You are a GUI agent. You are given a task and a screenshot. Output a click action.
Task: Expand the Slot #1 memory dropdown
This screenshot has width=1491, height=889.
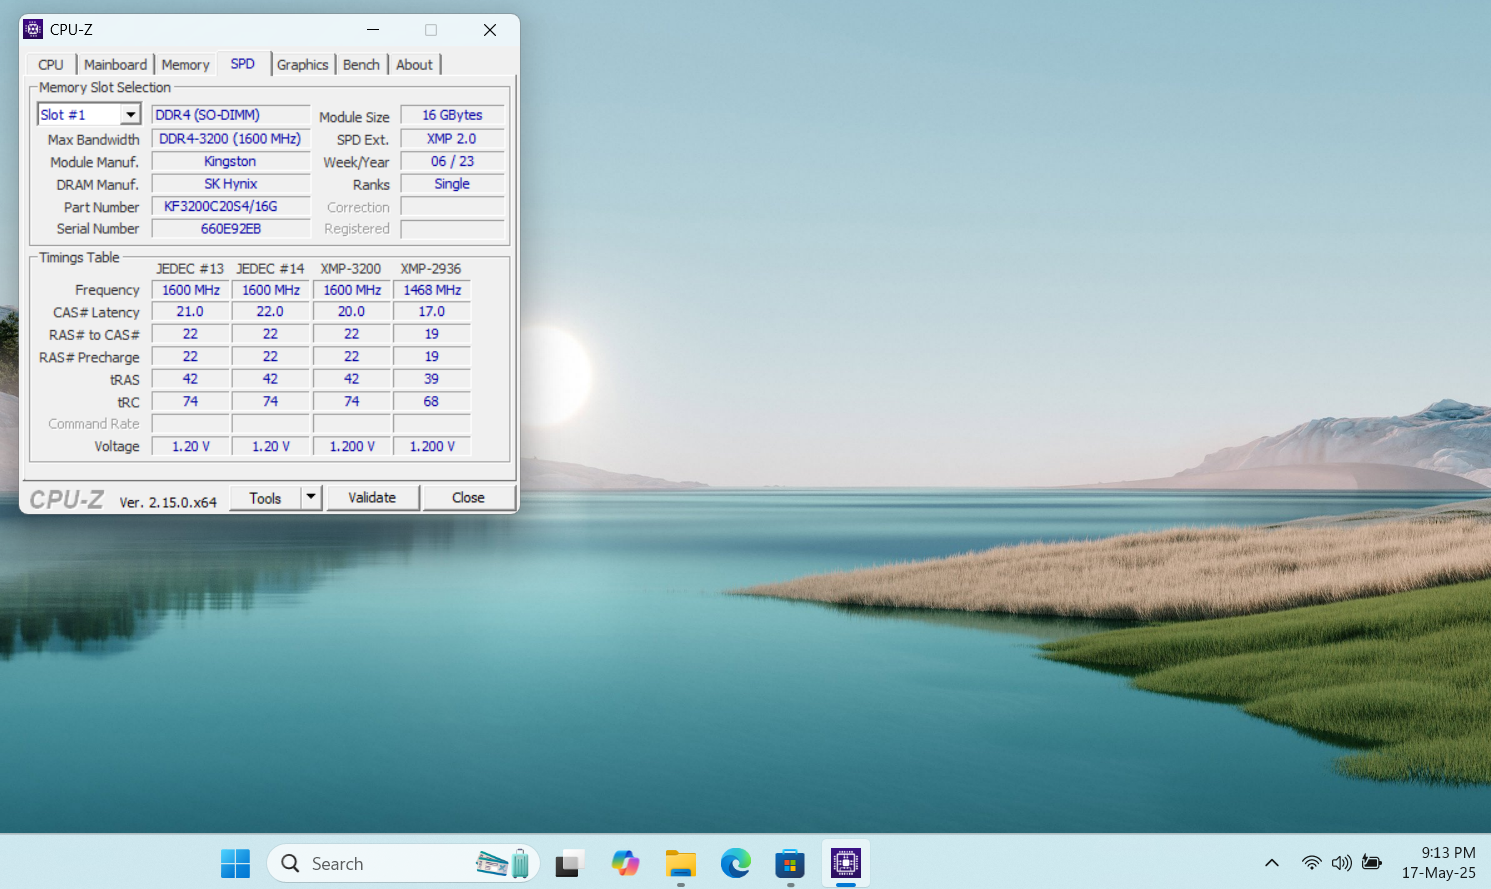[x=130, y=115]
